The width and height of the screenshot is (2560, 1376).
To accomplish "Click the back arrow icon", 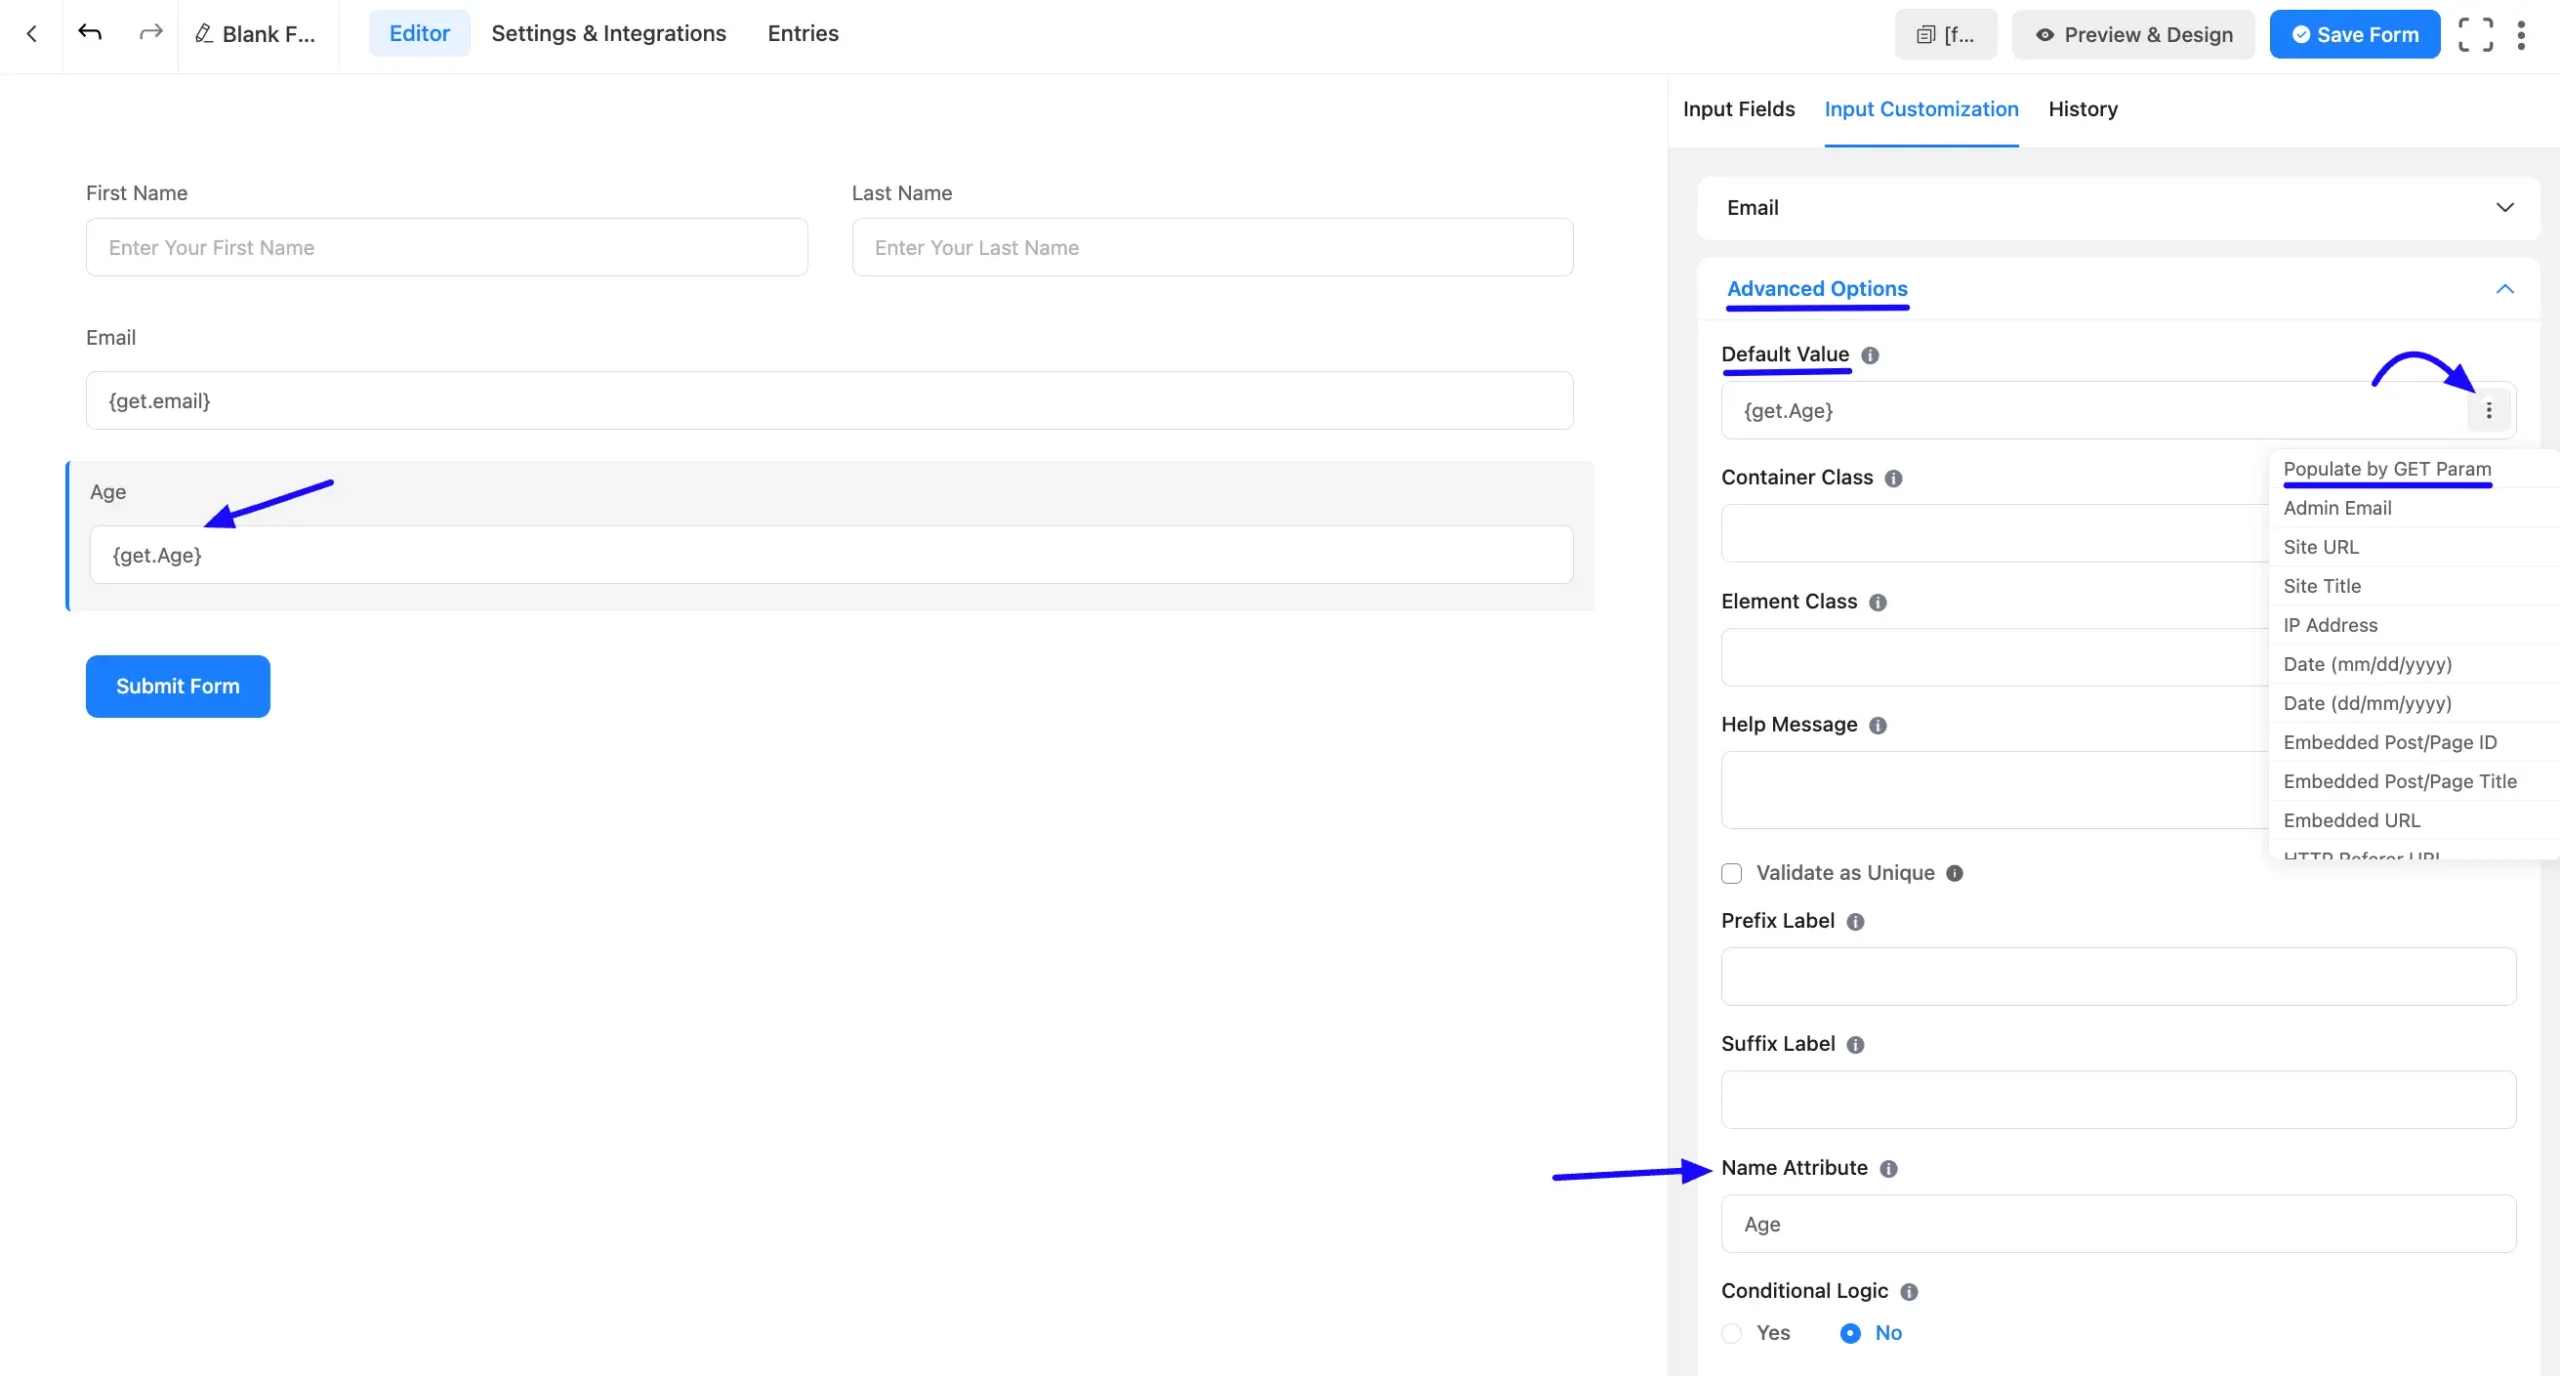I will [32, 34].
